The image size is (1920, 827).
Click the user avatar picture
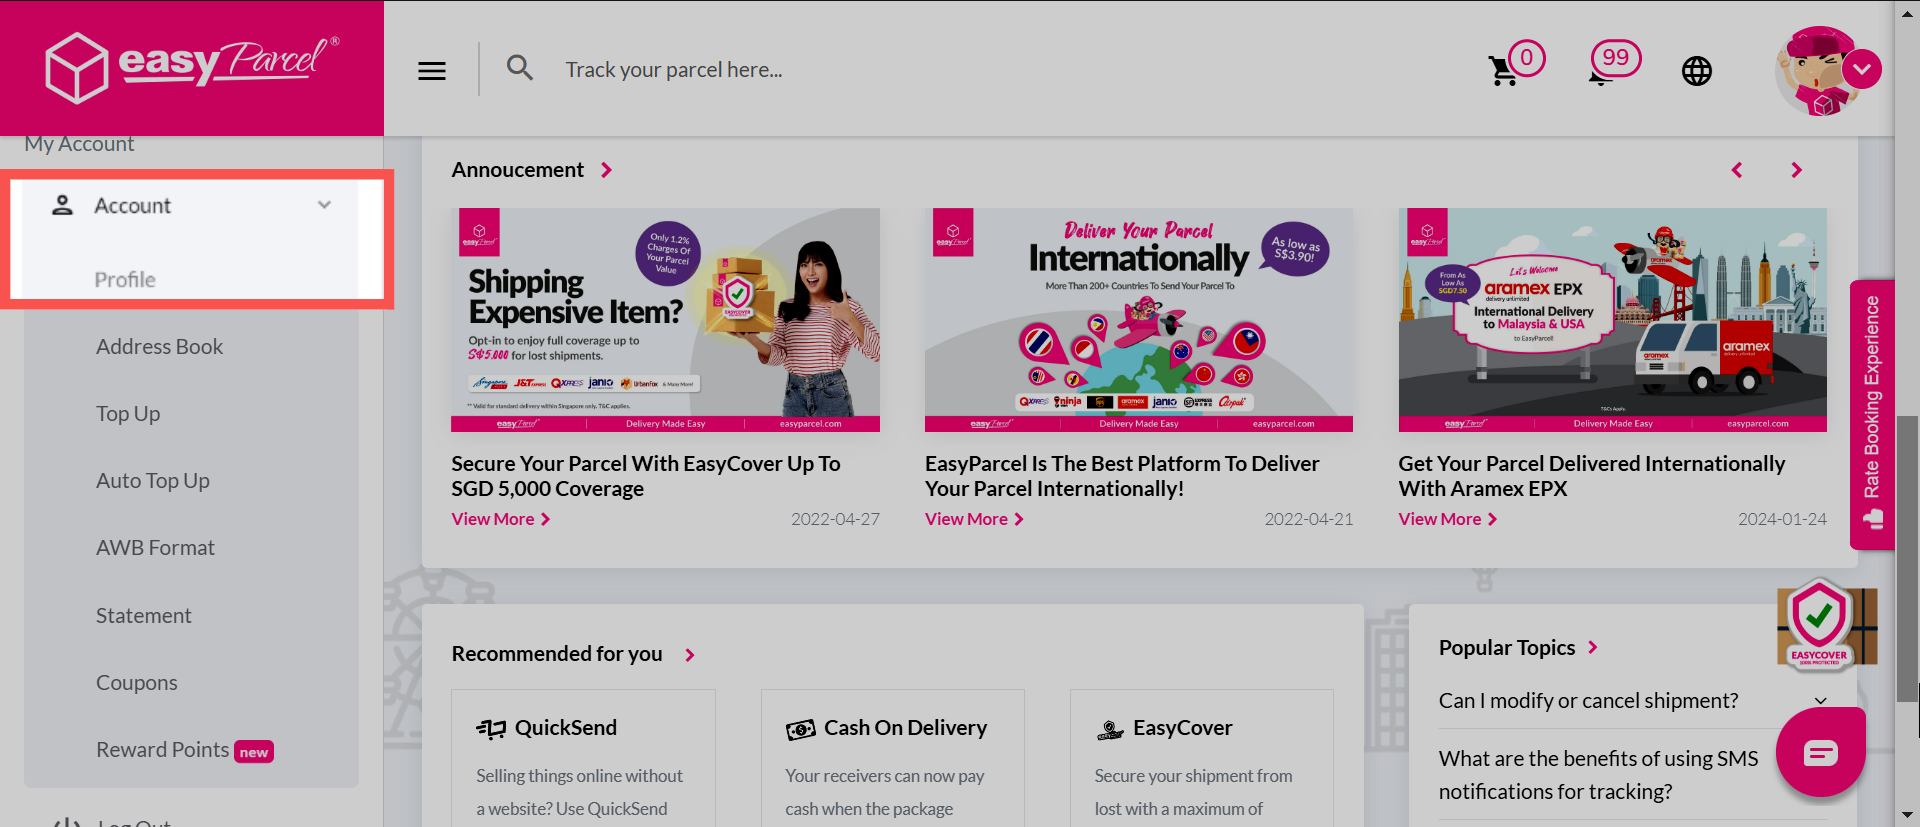click(1818, 72)
